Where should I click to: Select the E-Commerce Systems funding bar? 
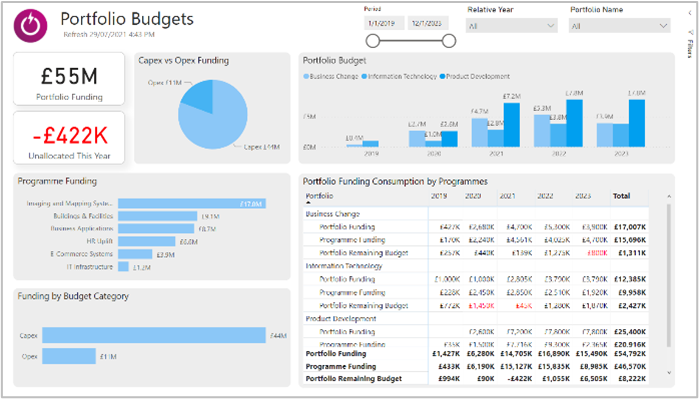(135, 254)
